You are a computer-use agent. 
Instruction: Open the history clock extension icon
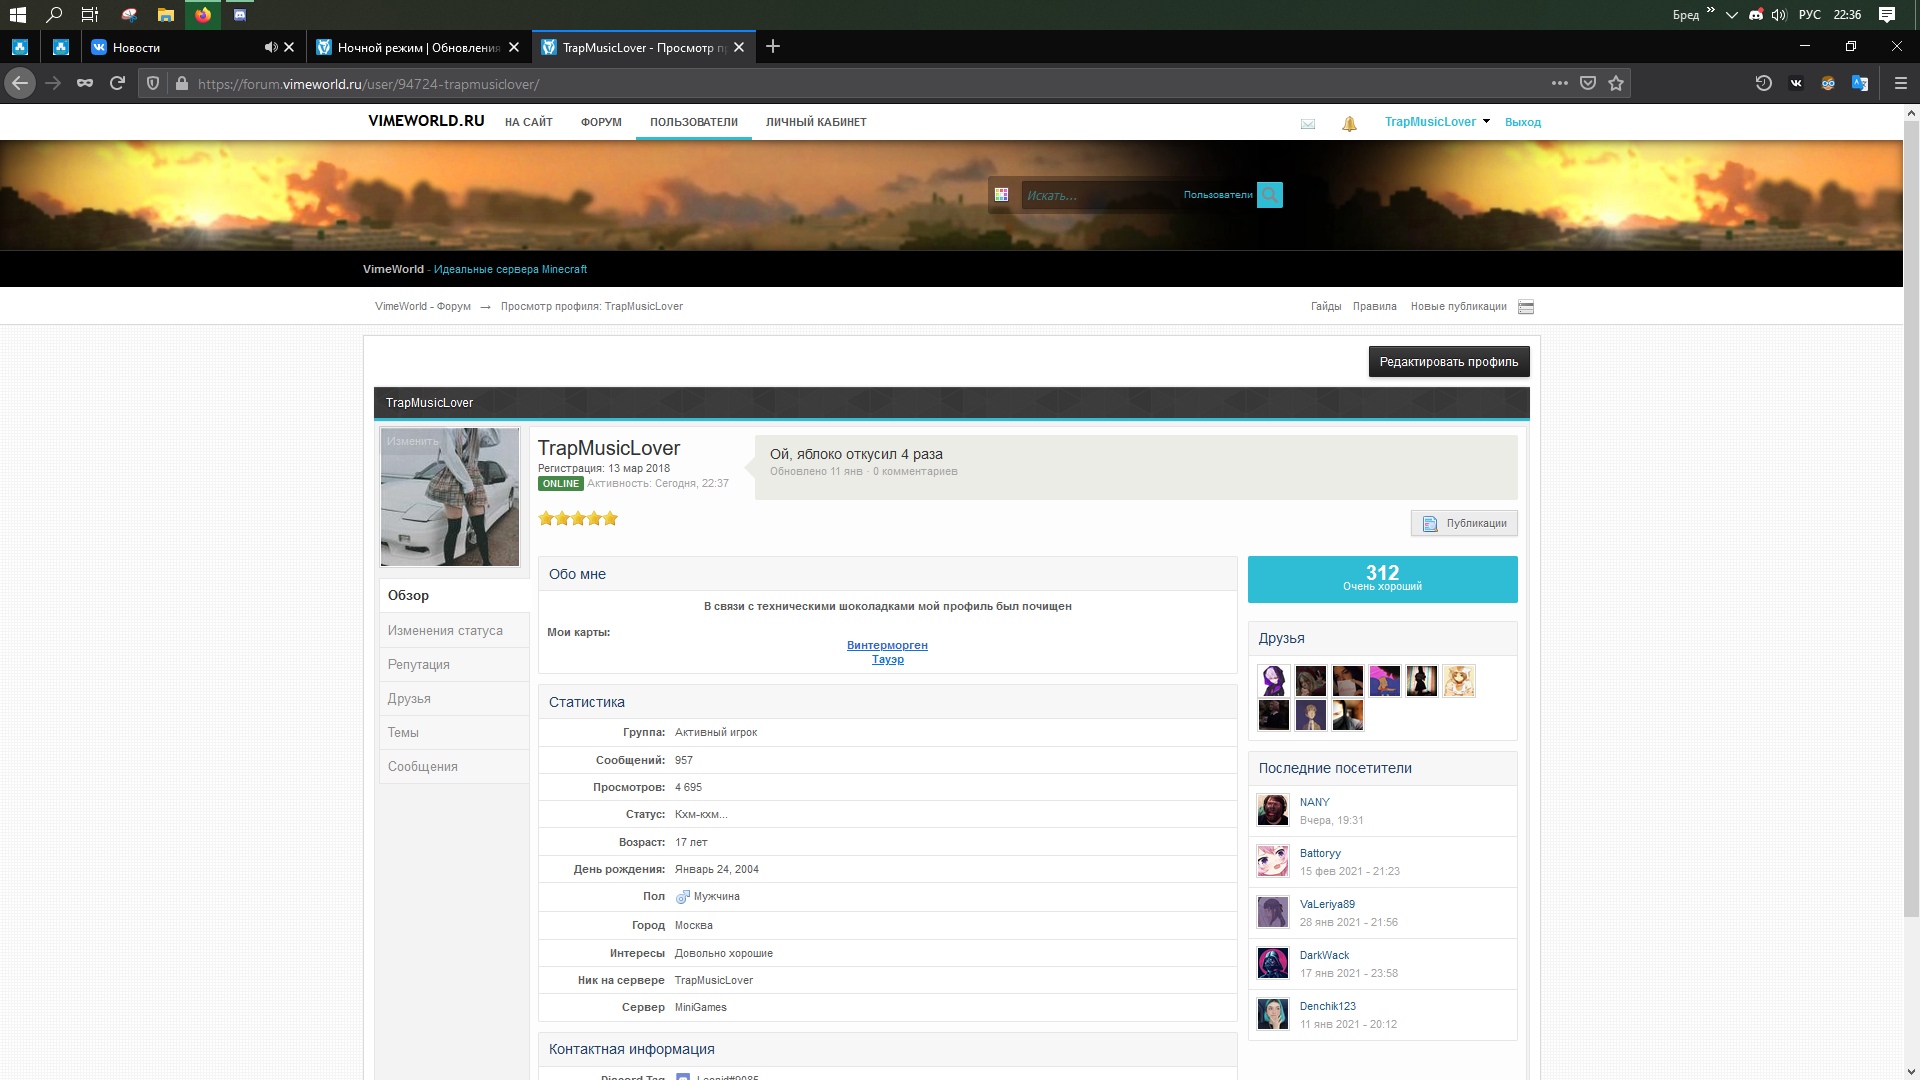click(1764, 83)
